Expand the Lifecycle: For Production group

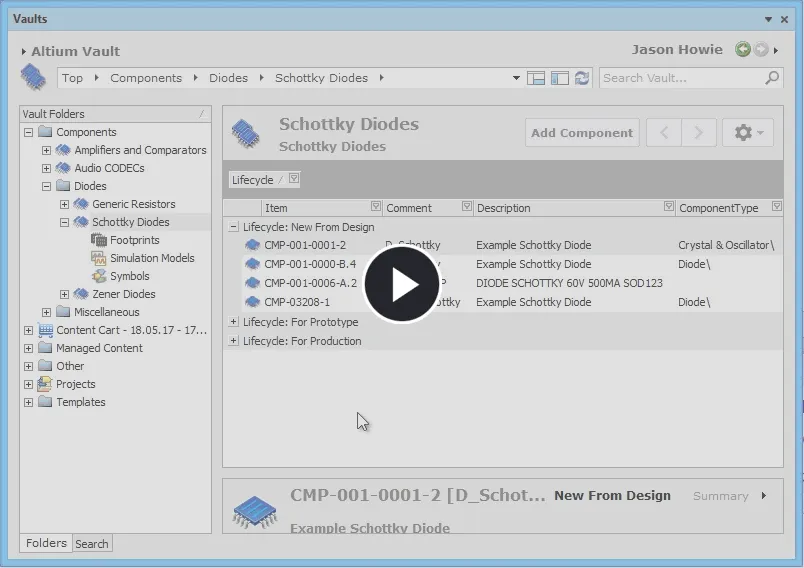[233, 341]
